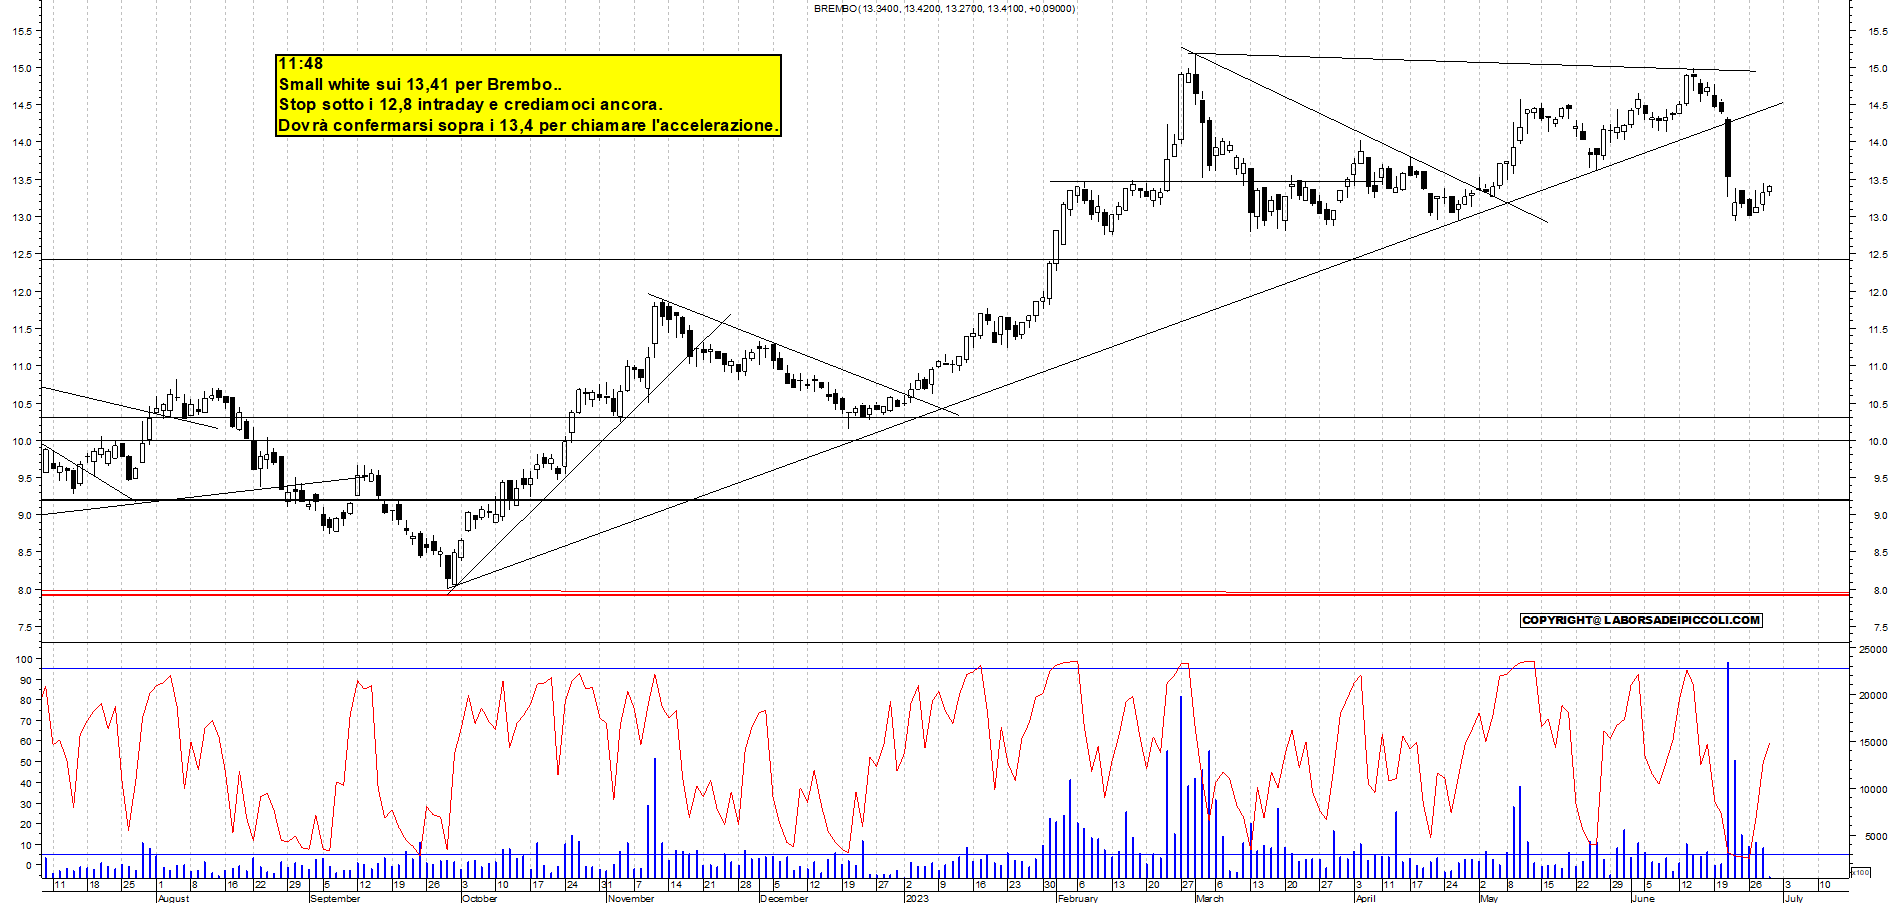1890x903 pixels.
Task: Click the "20000" volume scale value
Action: pos(1873,696)
